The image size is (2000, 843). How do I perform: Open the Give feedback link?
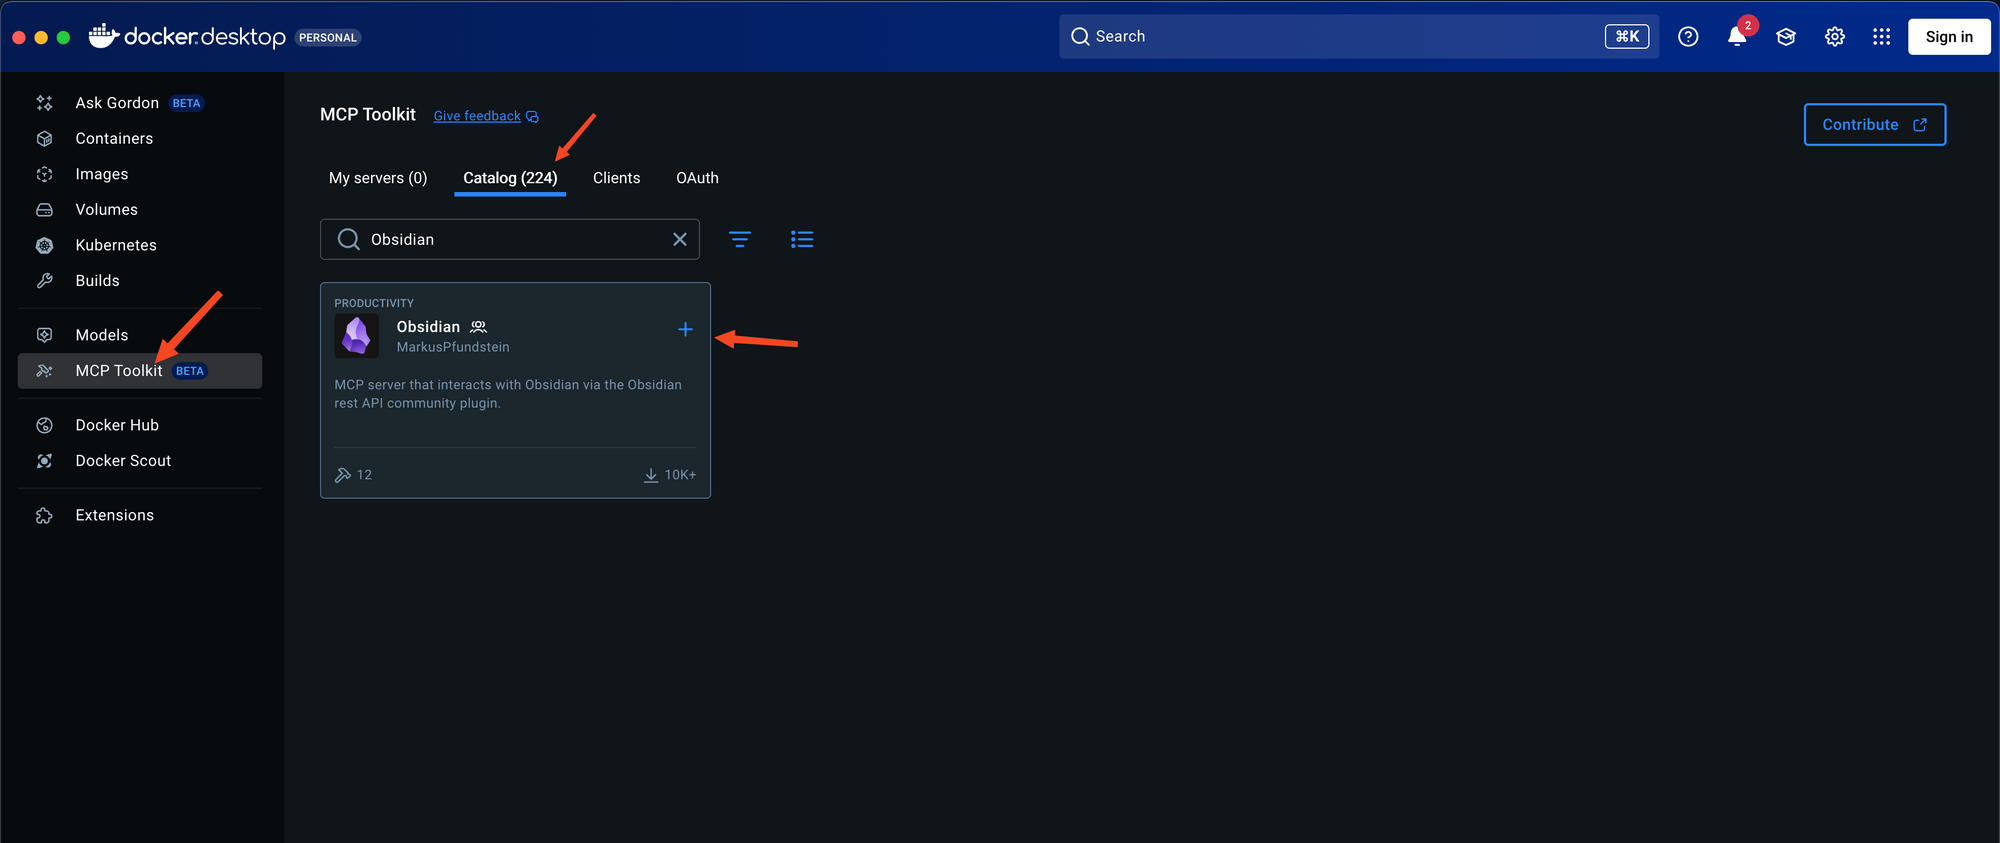coord(477,116)
